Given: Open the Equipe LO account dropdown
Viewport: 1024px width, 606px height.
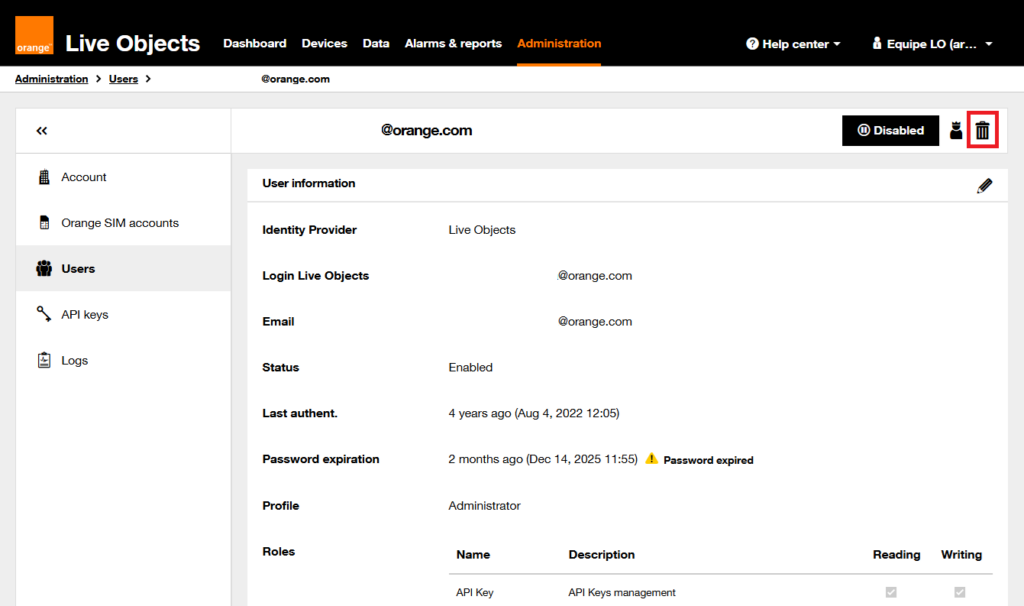Looking at the screenshot, I should click(x=931, y=44).
